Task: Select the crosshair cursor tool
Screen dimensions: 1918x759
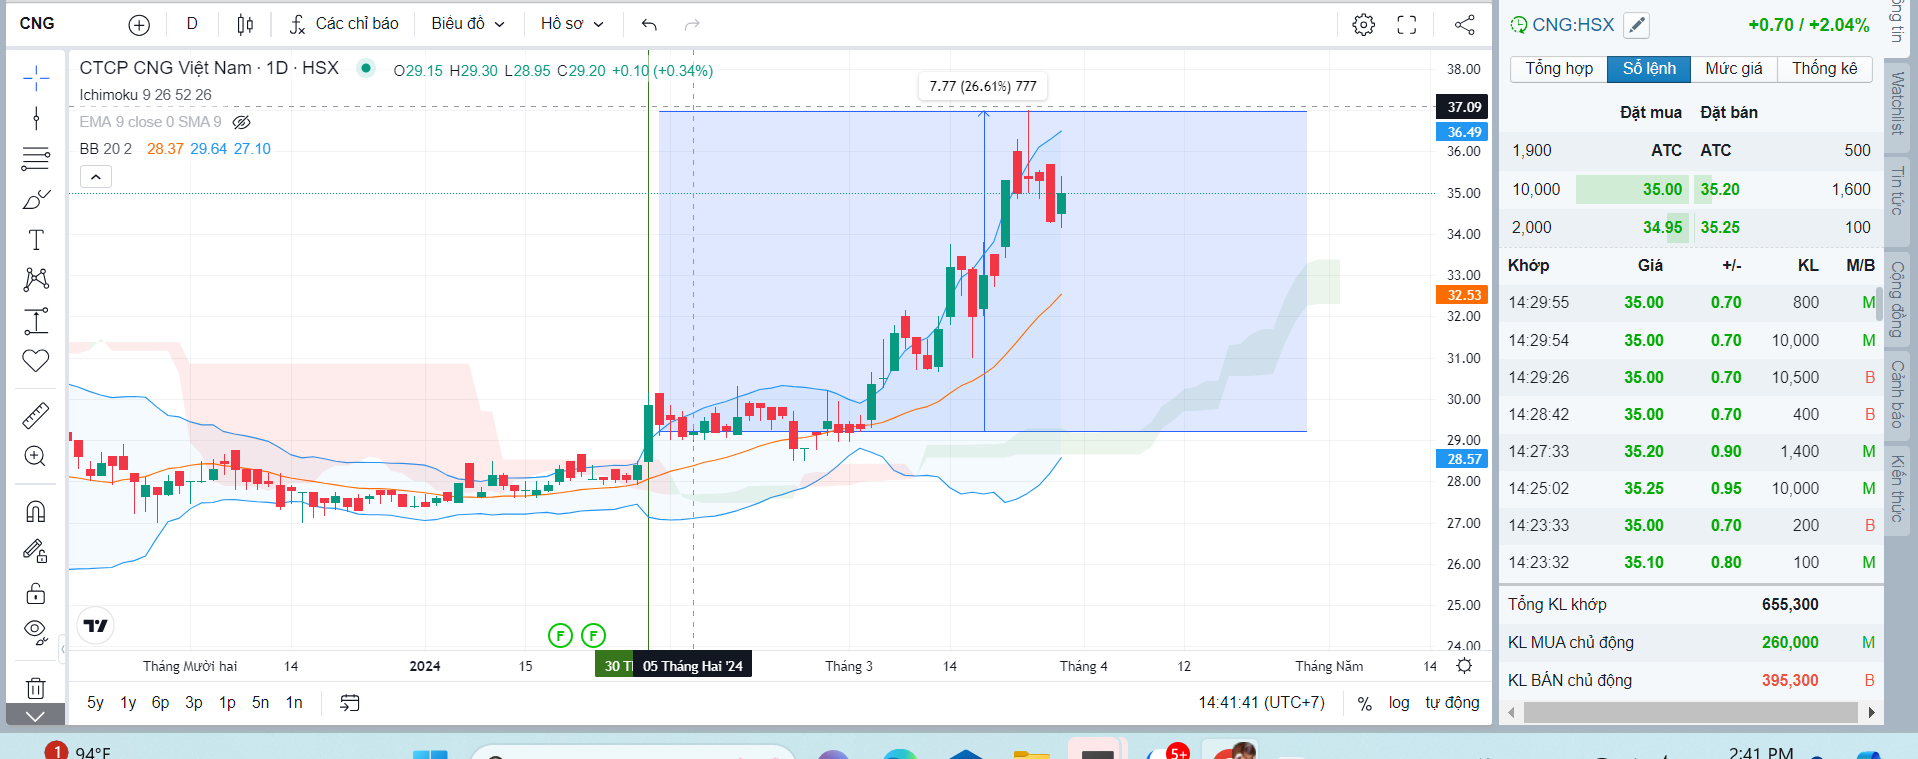Action: (x=36, y=78)
